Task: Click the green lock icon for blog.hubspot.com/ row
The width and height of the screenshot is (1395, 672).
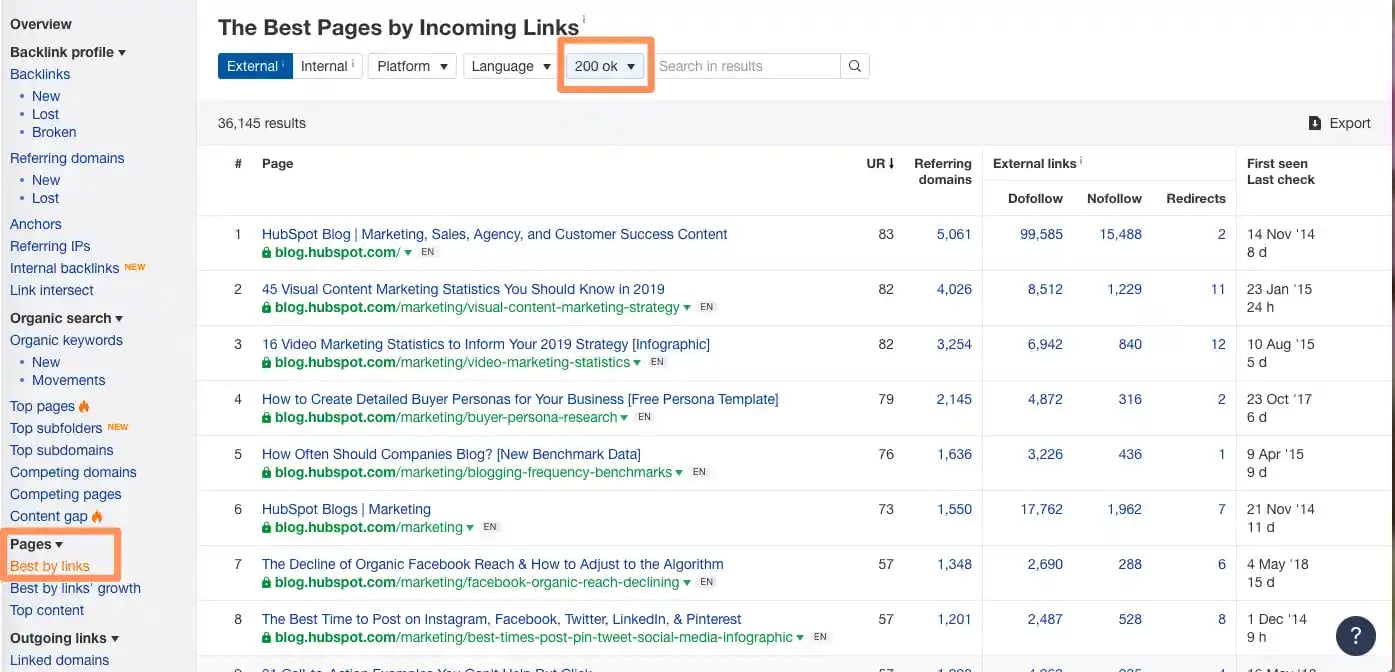Action: tap(267, 253)
